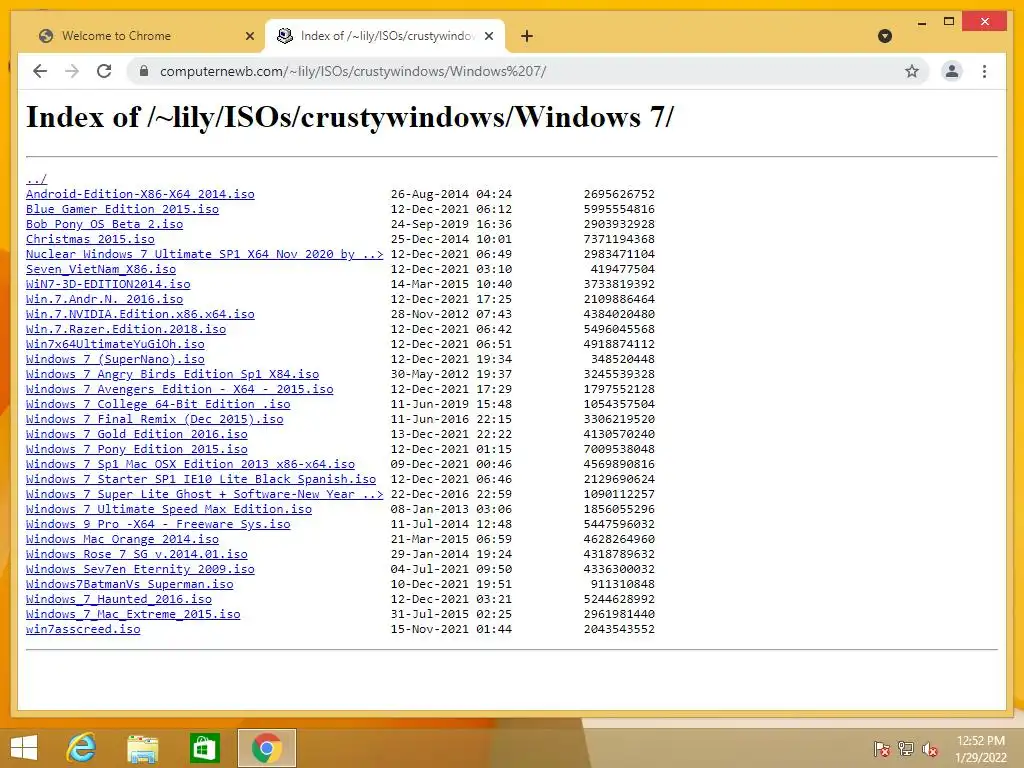Download Win.7.Andr.N._2016.iso

(104, 299)
